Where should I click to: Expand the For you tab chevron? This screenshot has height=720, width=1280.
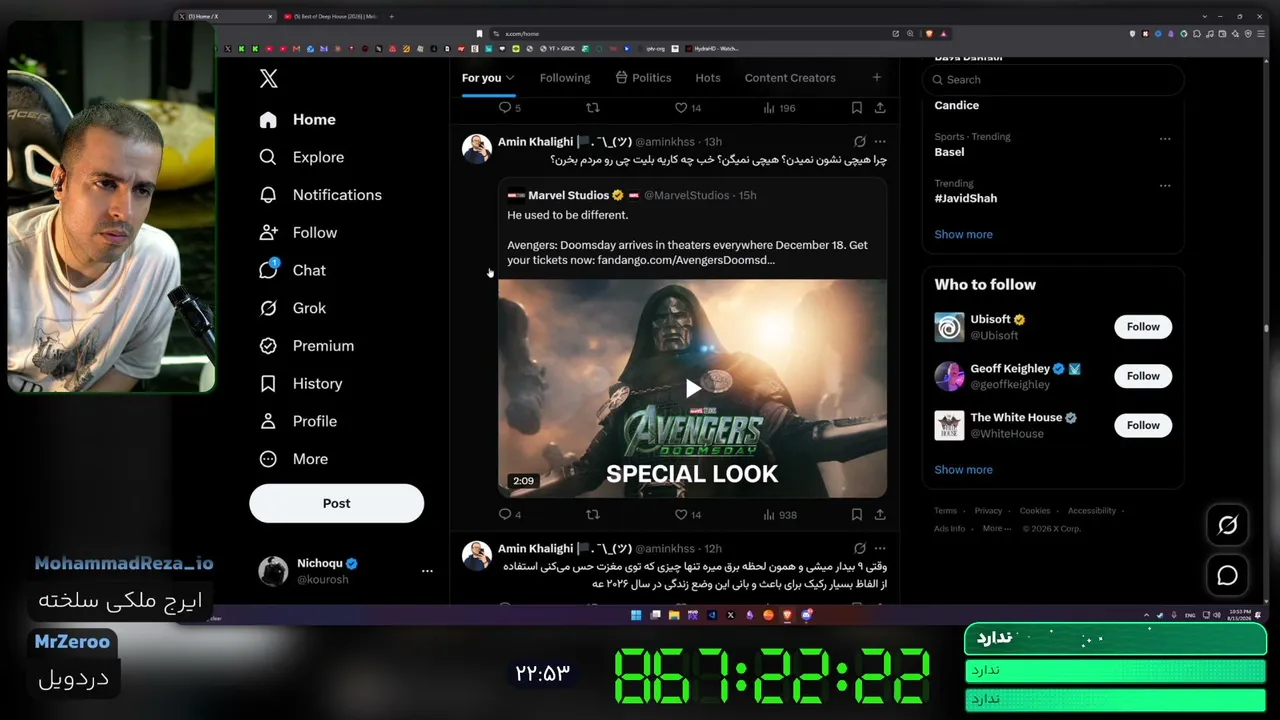[510, 78]
